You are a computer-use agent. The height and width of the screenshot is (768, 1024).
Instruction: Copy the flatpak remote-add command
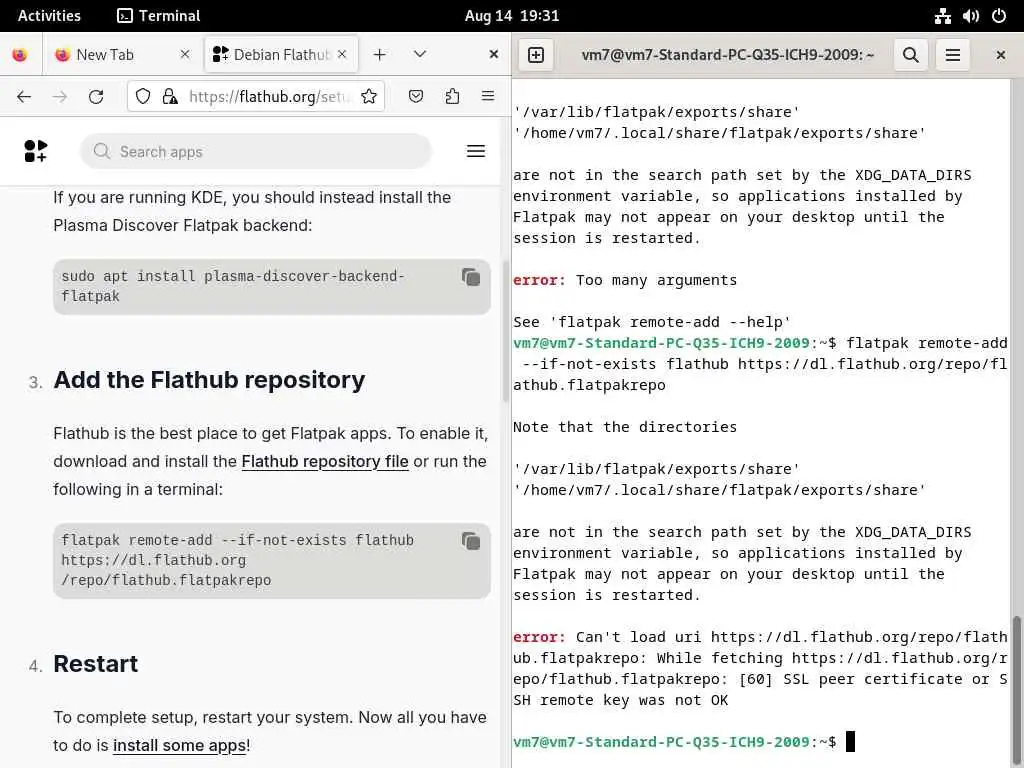(471, 541)
